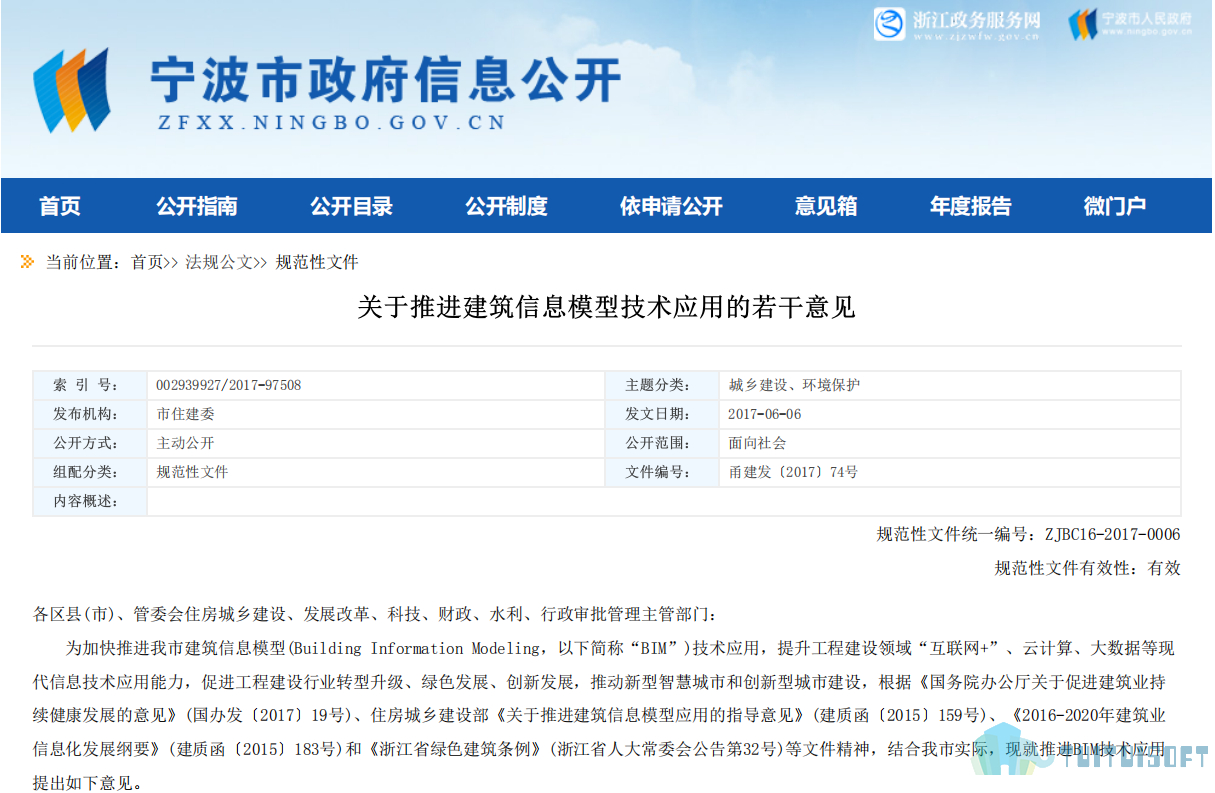Click 规范性文件 breadcrumb link
The height and width of the screenshot is (793, 1215).
click(x=317, y=262)
